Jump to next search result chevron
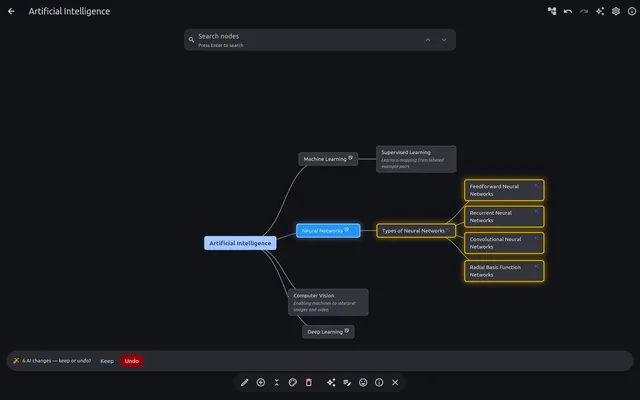Screen dimensions: 640x400 click(x=444, y=40)
